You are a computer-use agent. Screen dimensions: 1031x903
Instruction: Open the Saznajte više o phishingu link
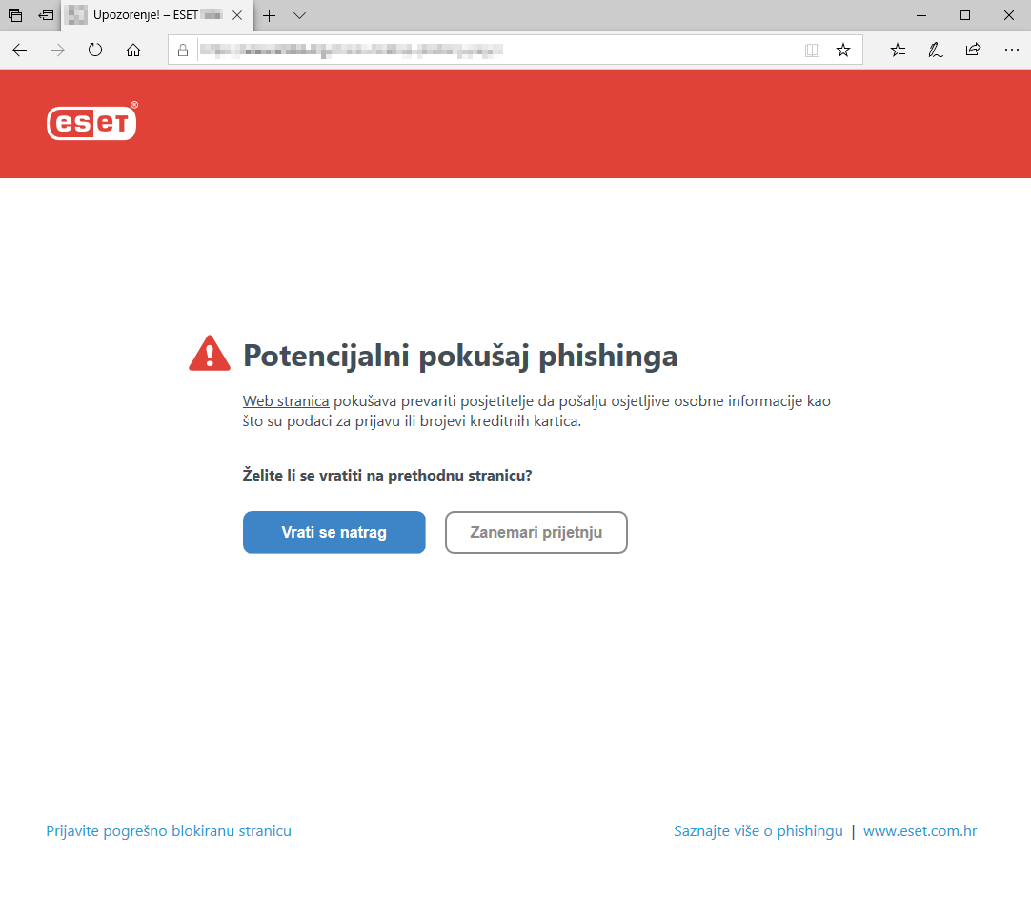758,830
